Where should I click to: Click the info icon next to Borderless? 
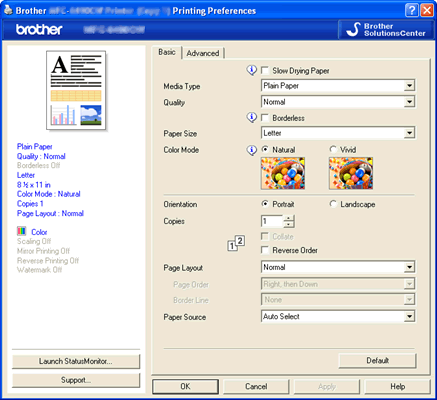(x=252, y=118)
